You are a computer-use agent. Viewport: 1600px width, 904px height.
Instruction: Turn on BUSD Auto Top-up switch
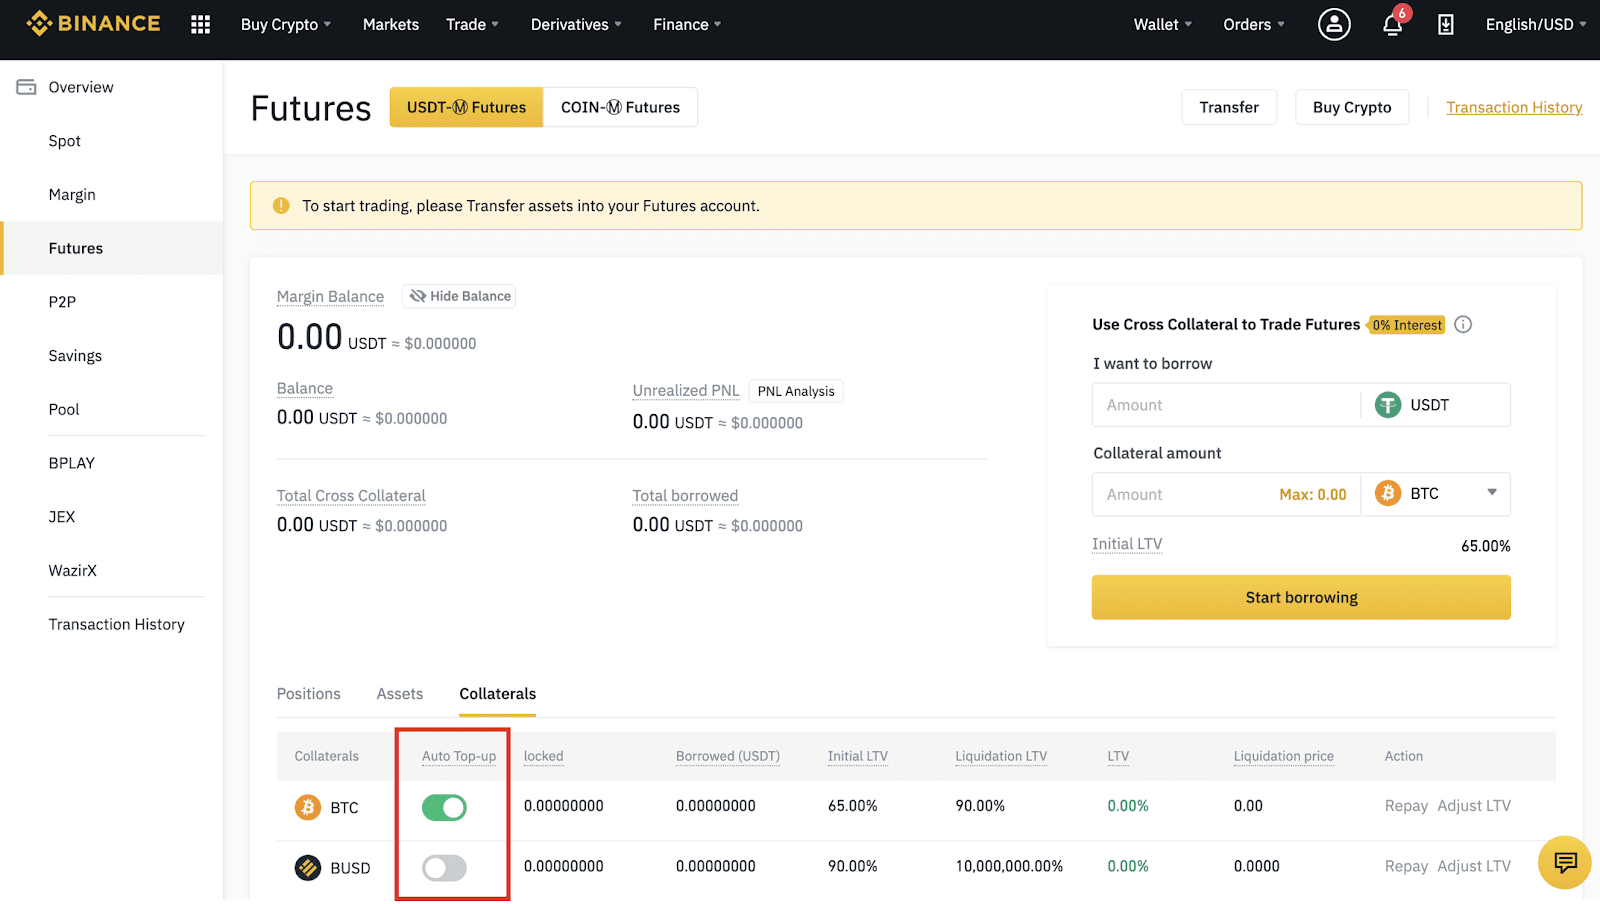[444, 867]
